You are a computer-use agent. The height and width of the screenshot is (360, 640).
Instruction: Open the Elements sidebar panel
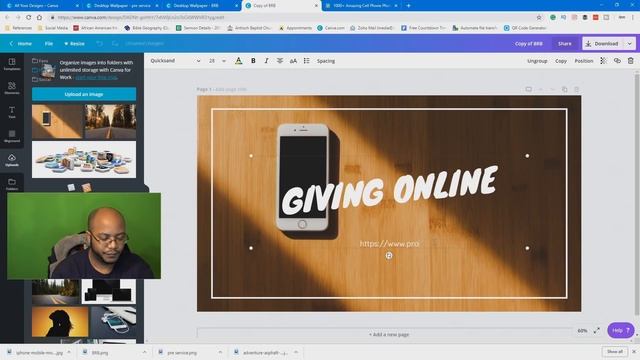(12, 88)
